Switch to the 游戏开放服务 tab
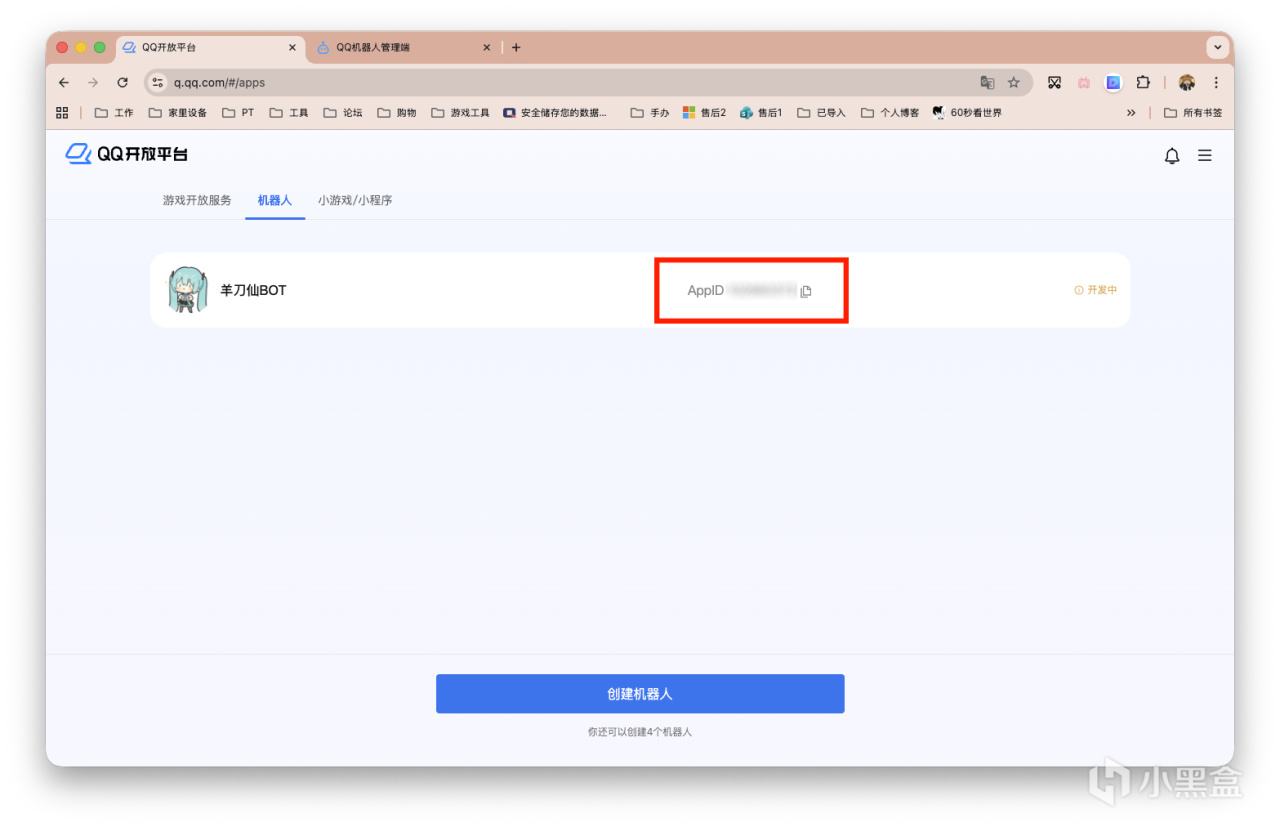Screen dimensions: 1280x827 197,200
